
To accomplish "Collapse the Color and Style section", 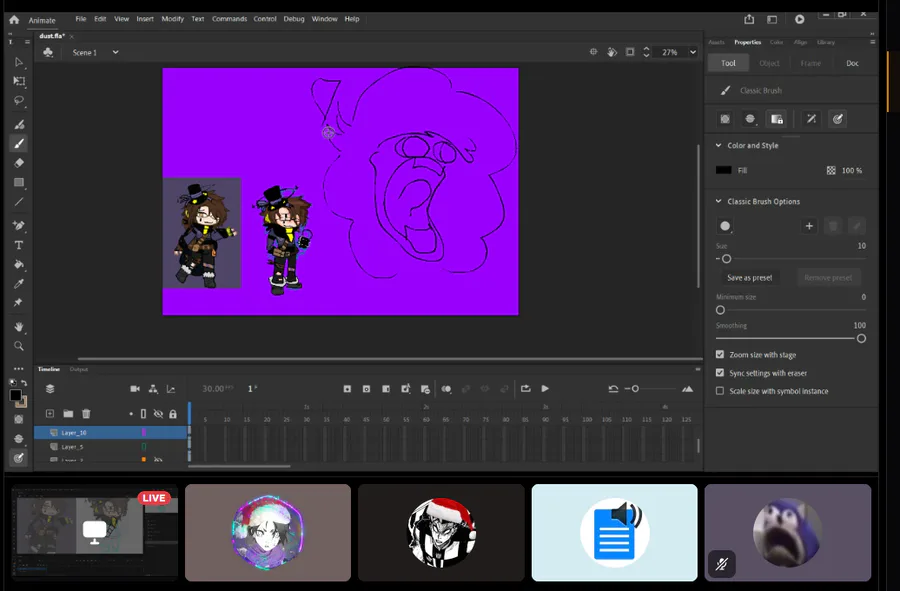I will (719, 146).
